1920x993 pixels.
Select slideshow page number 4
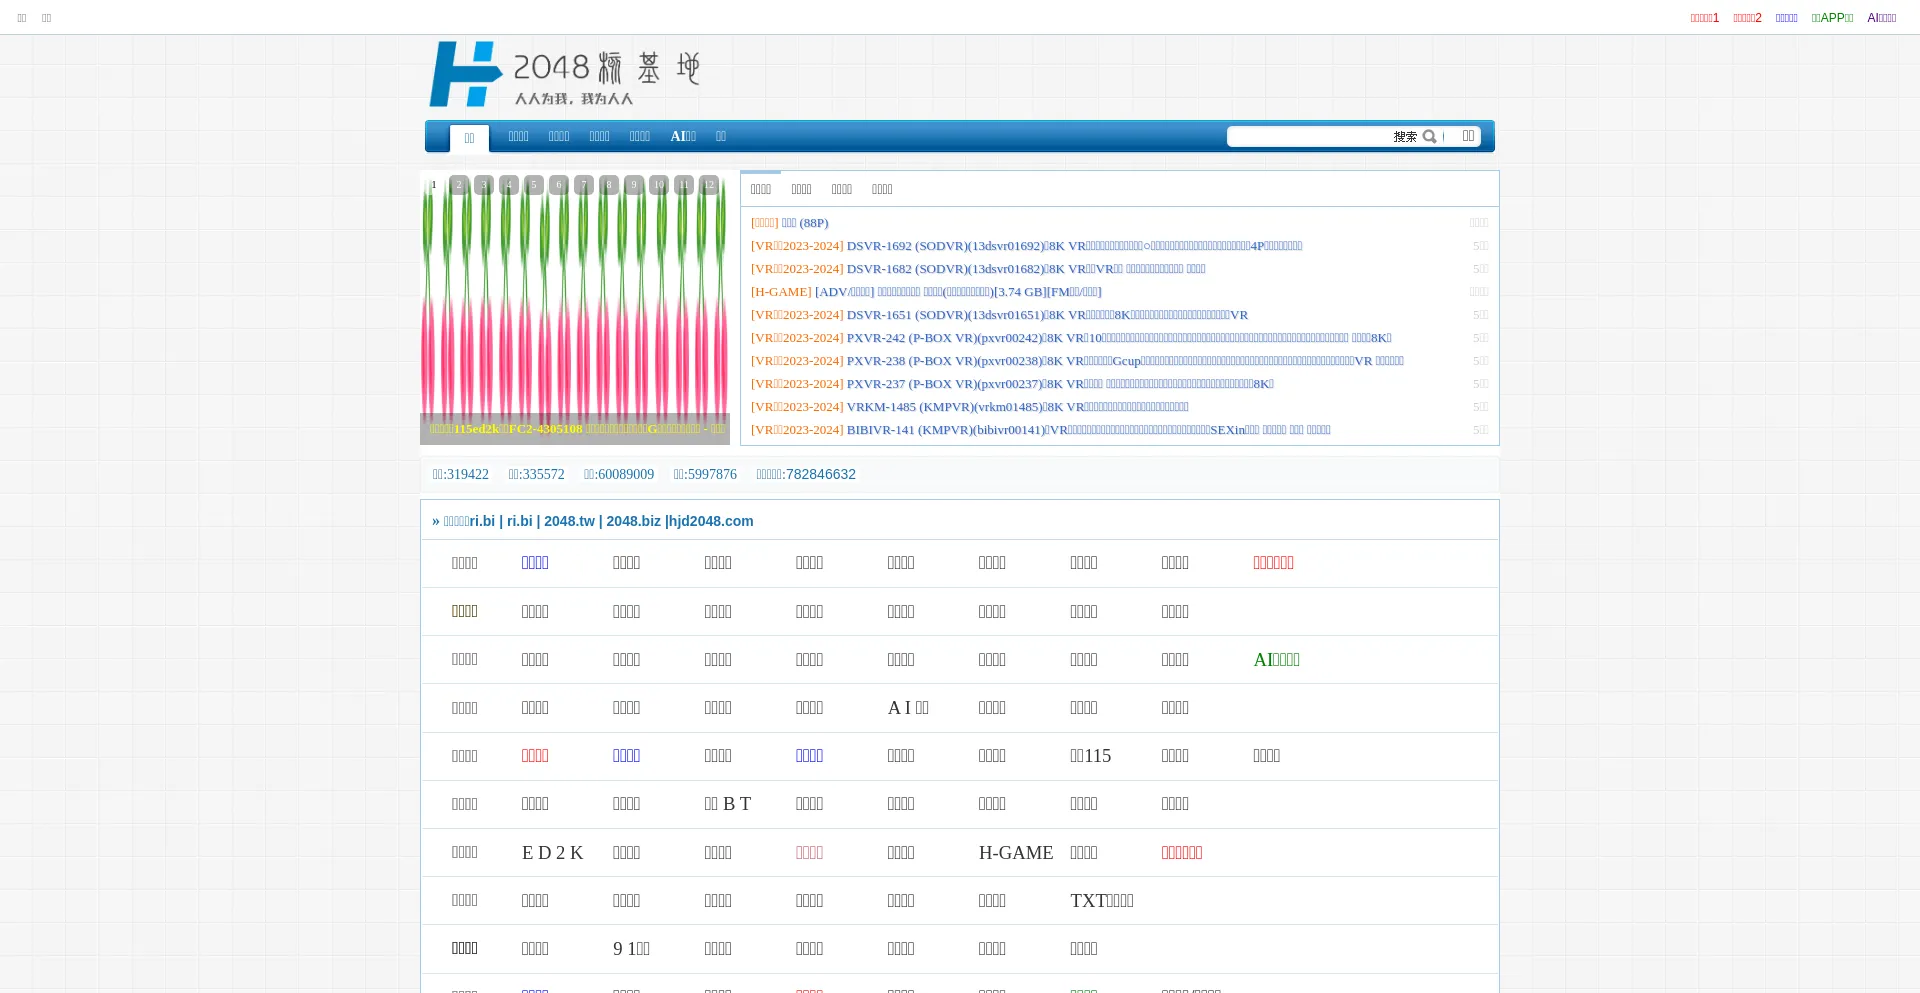coord(509,185)
